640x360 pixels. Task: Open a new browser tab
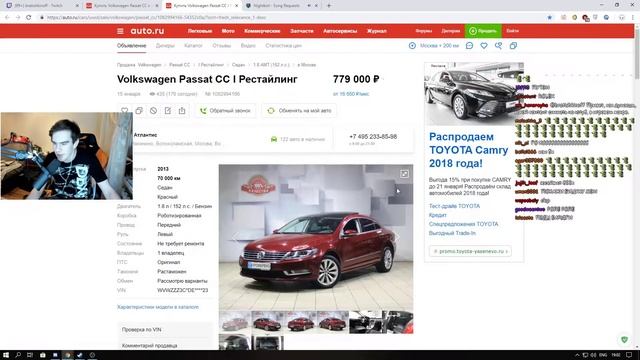point(329,6)
